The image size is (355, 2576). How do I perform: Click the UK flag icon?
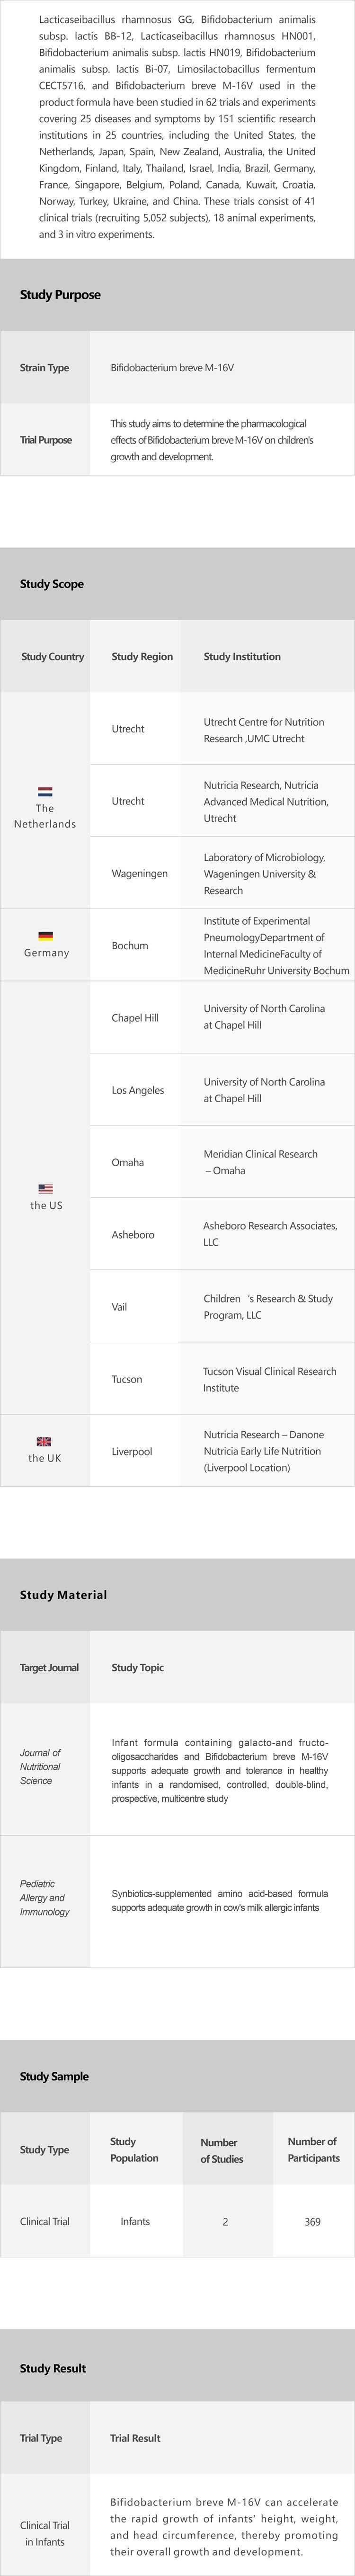click(x=44, y=1441)
